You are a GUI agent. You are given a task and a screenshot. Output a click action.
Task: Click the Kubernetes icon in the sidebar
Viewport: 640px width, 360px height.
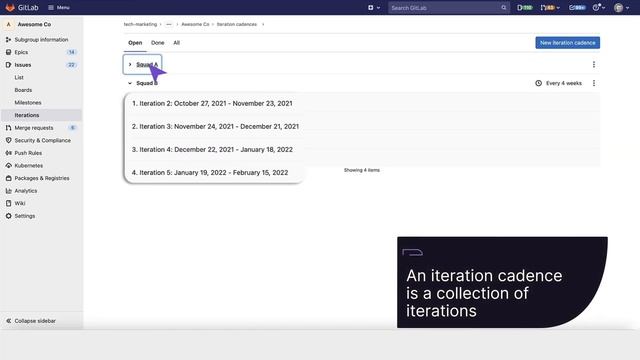pyautogui.click(x=8, y=166)
